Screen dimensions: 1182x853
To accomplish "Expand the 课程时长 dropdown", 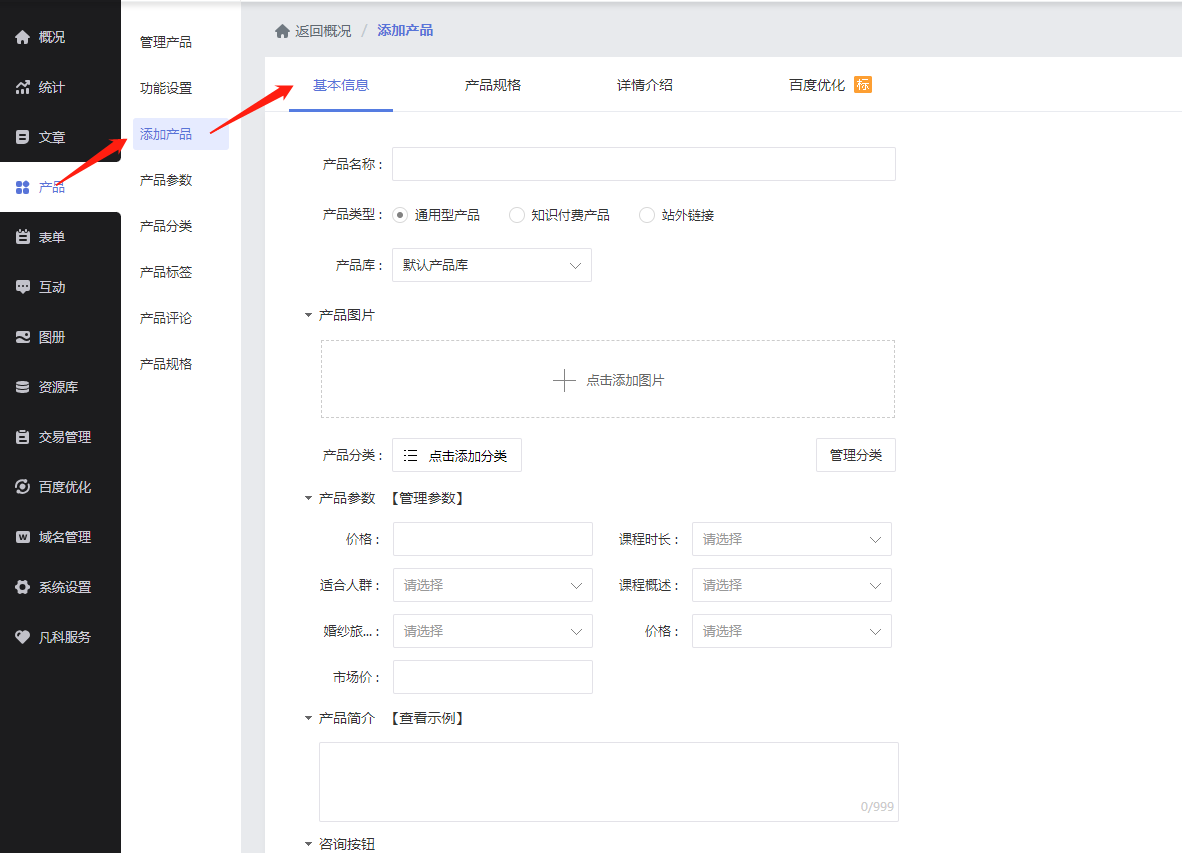I will point(791,539).
